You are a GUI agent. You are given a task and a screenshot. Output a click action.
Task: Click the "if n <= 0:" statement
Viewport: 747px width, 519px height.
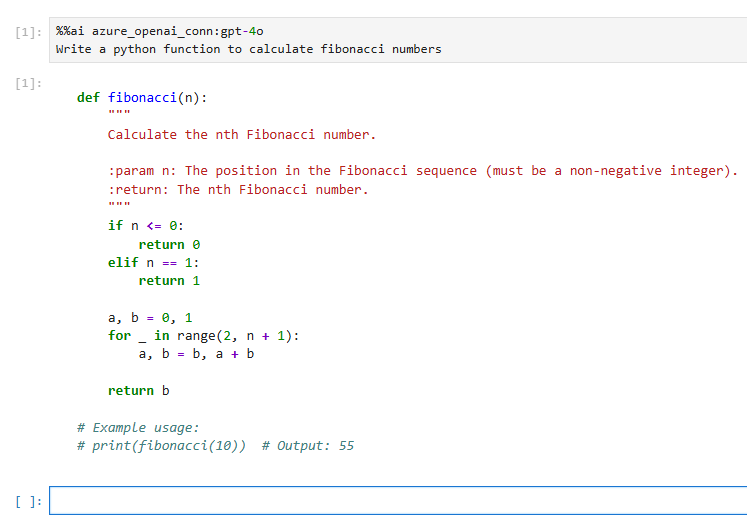(145, 226)
